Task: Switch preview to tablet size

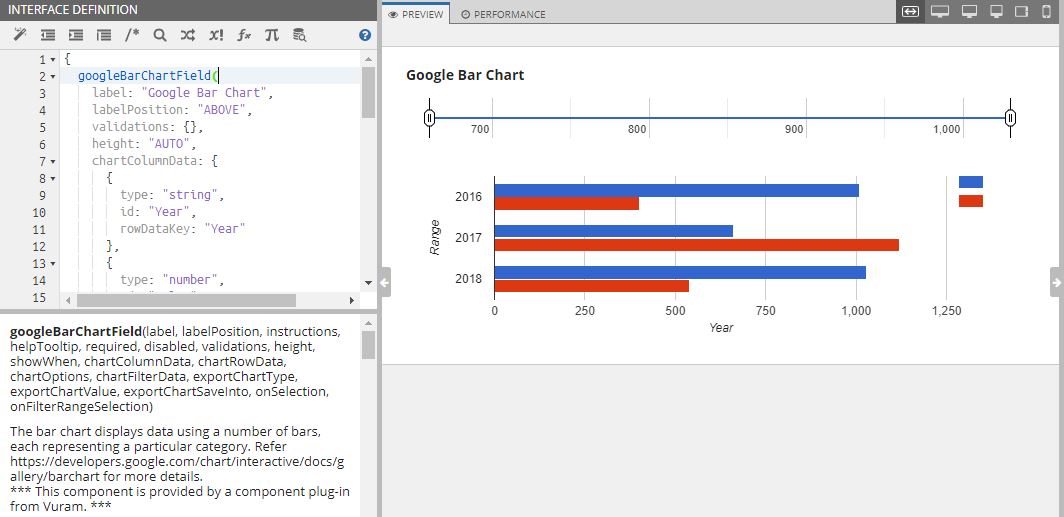Action: [x=1022, y=12]
